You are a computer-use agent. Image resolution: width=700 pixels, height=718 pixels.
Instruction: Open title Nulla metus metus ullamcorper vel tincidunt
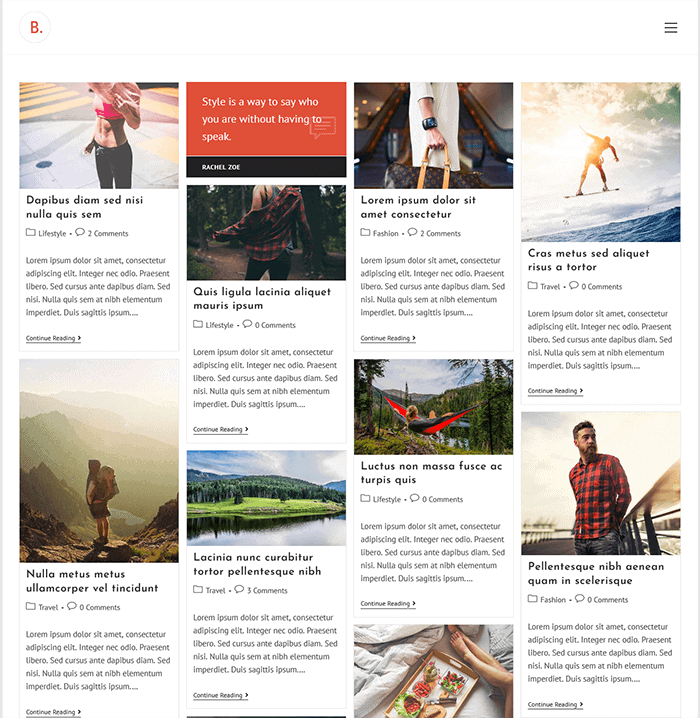point(92,581)
